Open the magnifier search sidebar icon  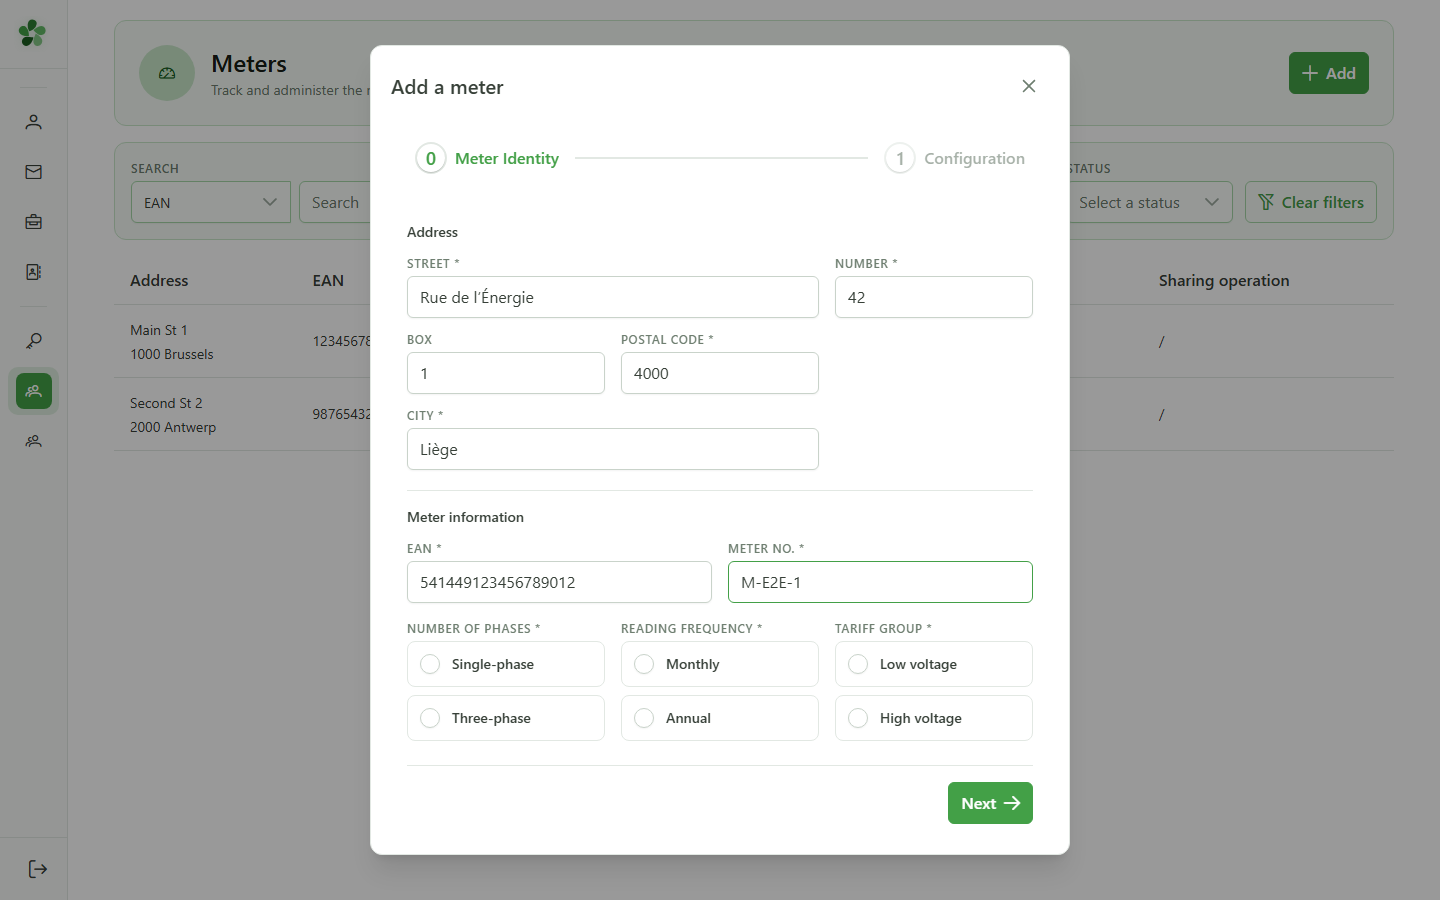coord(33,341)
